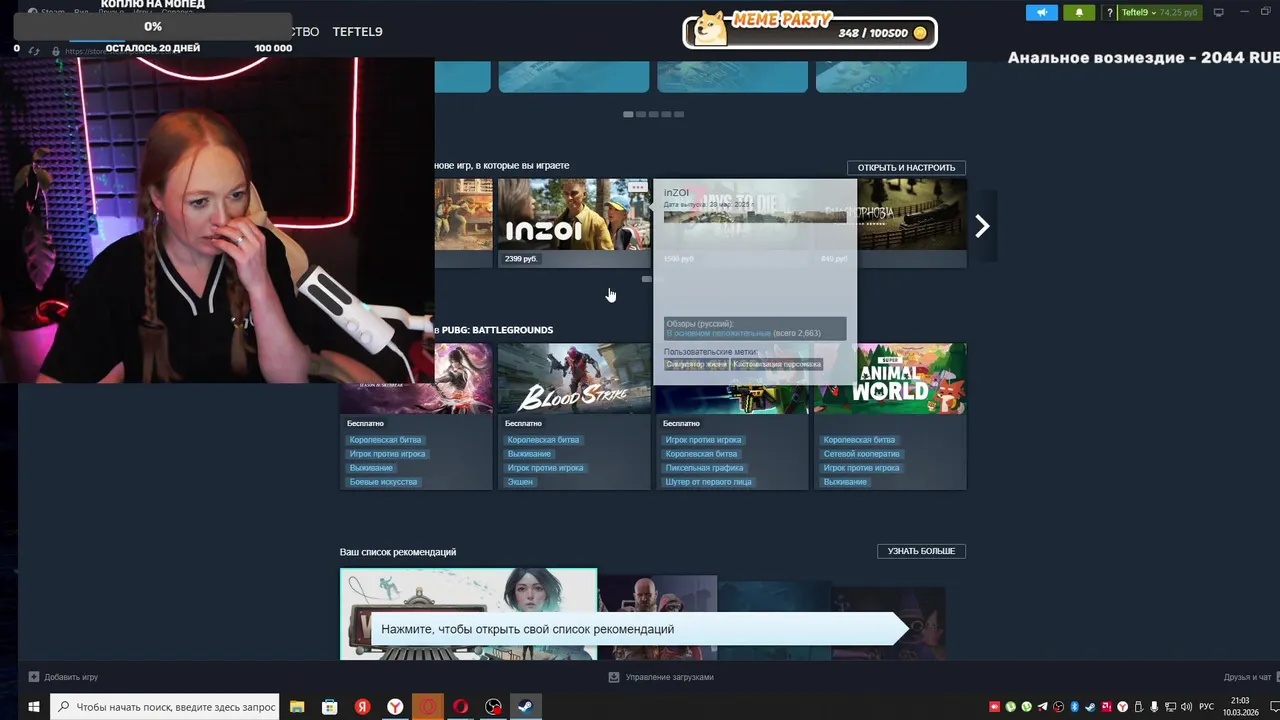This screenshot has width=1280, height=720.
Task: Click the Steam system tray icon
Action: (1090, 707)
